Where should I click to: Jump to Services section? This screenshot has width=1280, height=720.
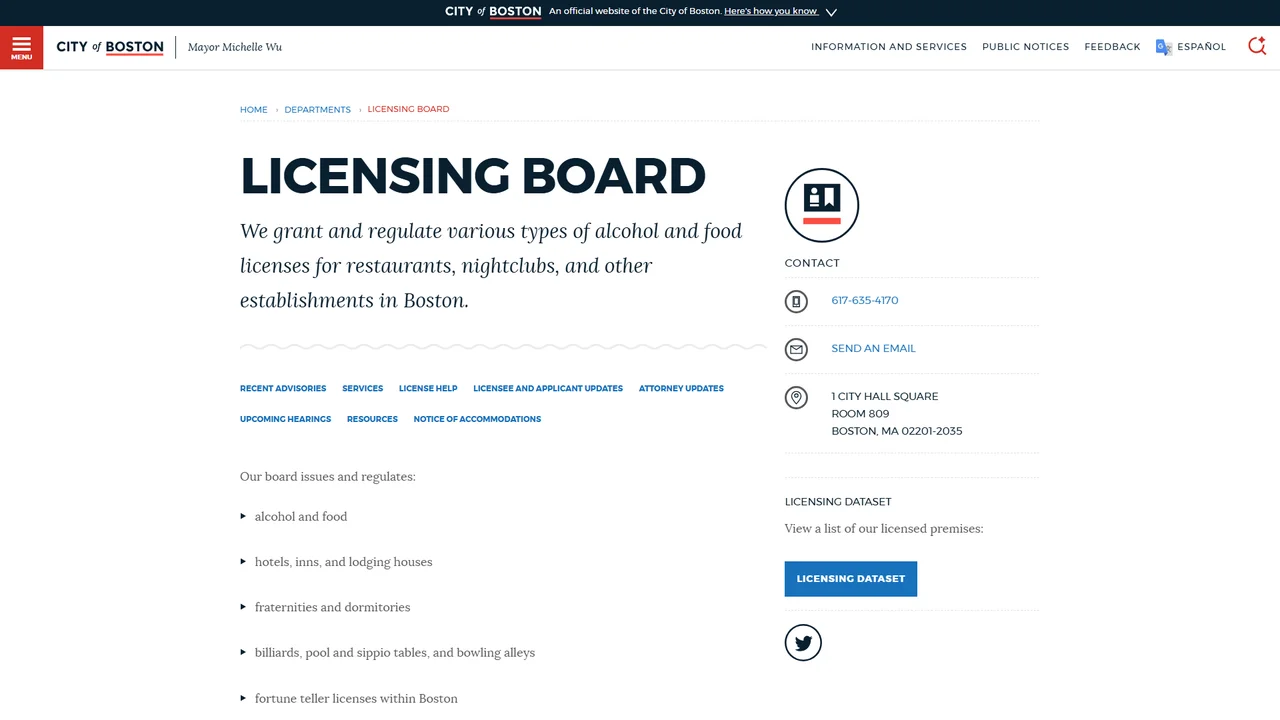coord(362,389)
